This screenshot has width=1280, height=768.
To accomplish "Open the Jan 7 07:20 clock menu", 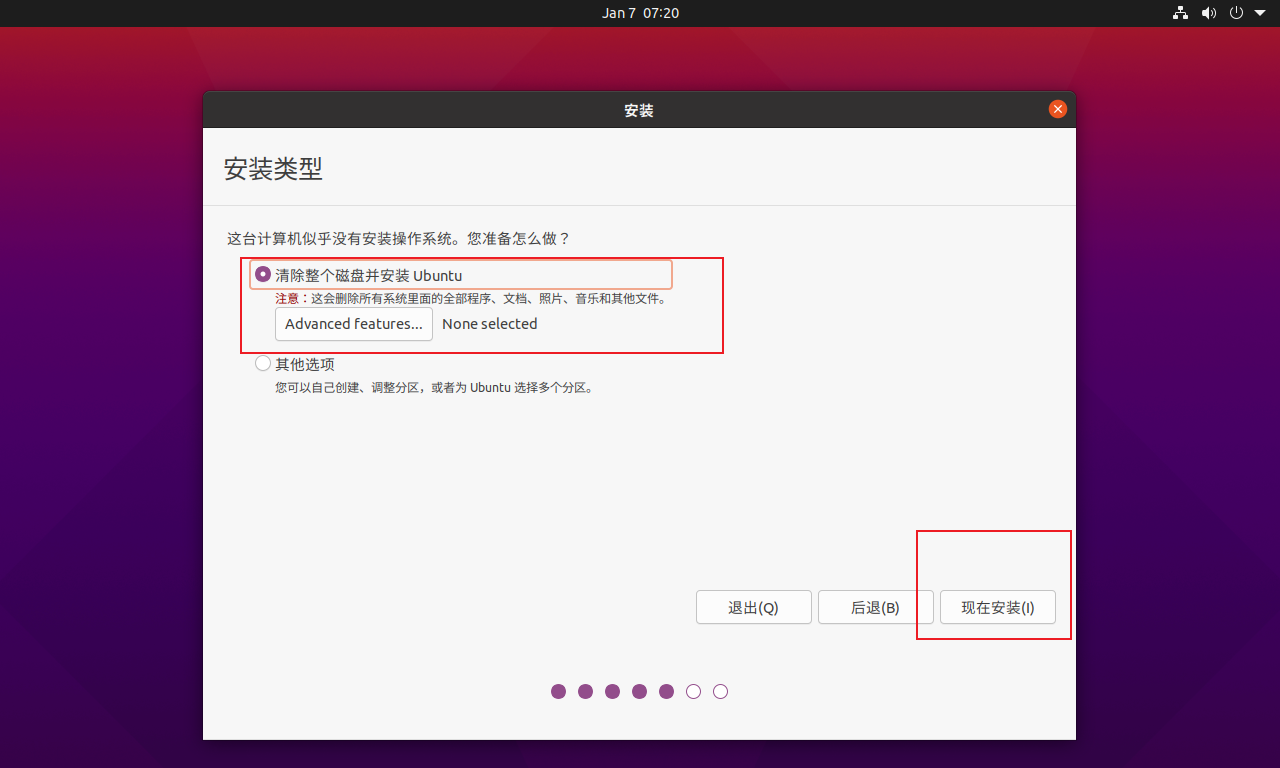I will point(640,13).
